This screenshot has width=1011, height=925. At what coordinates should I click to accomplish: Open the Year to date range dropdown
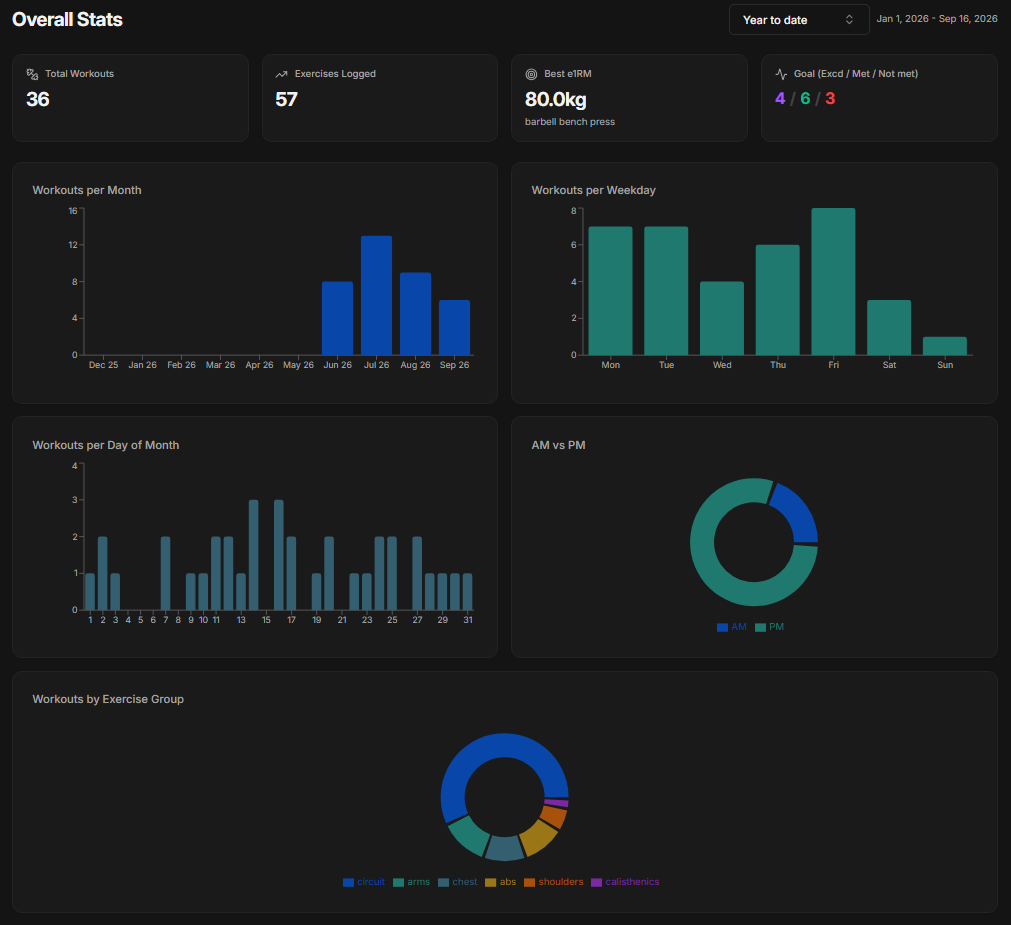click(x=799, y=20)
